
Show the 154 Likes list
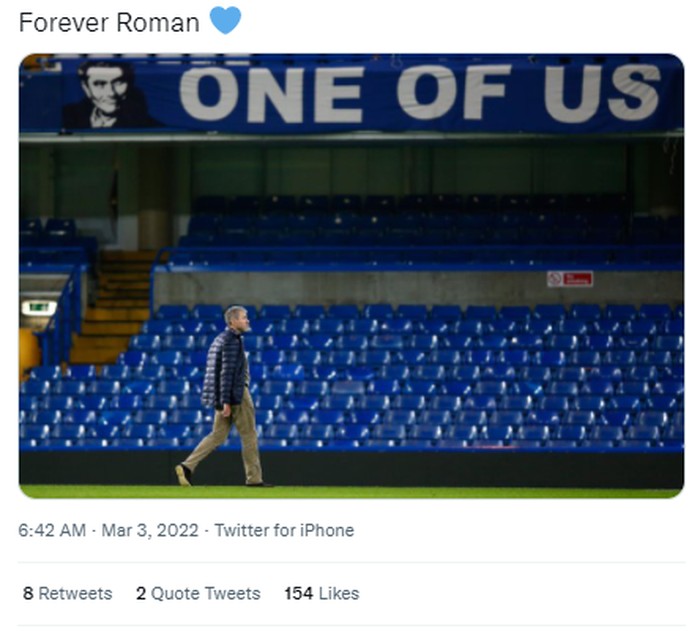pyautogui.click(x=321, y=593)
